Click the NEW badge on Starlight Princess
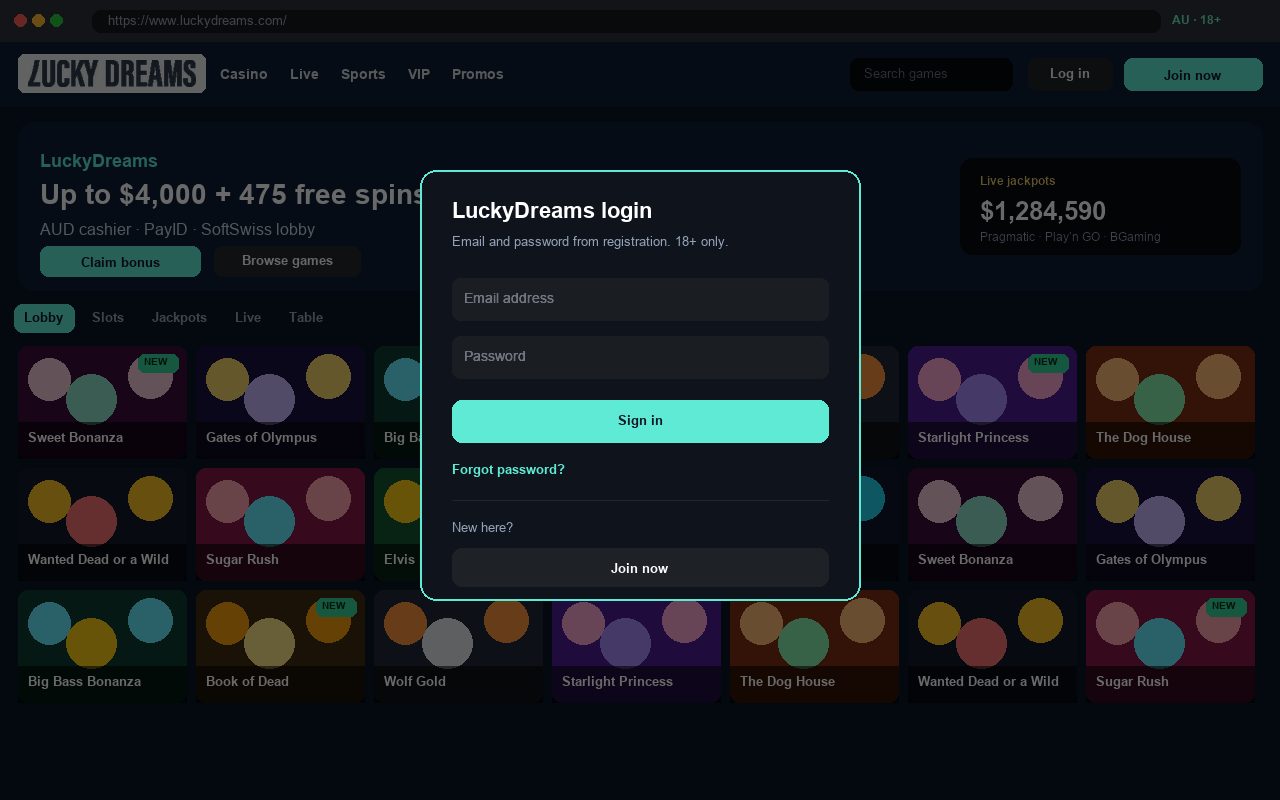The height and width of the screenshot is (800, 1280). point(1047,362)
